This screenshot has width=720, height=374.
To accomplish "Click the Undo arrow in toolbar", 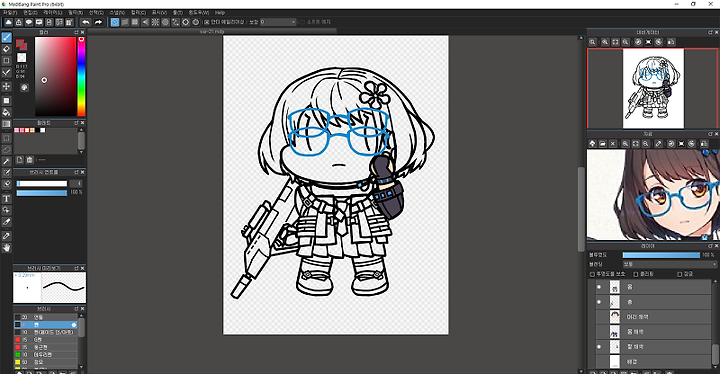I will pyautogui.click(x=86, y=22).
